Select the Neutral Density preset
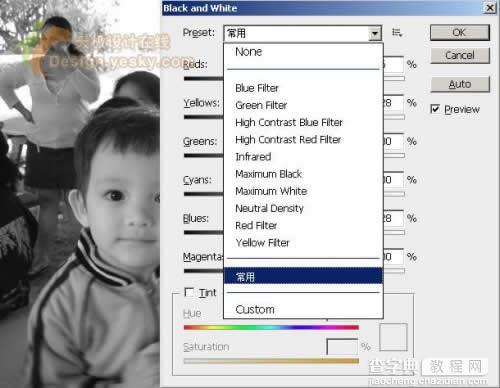 tap(269, 208)
